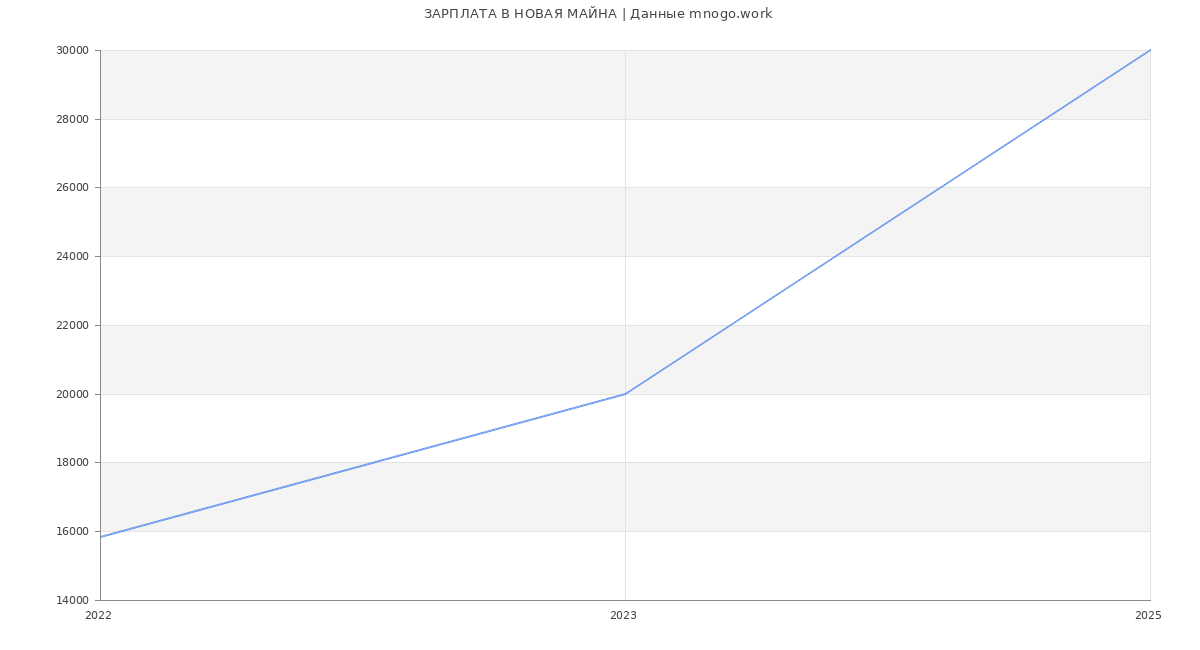Click the line where it crosses 18000
Screen dimensions: 1200x650
point(373,463)
